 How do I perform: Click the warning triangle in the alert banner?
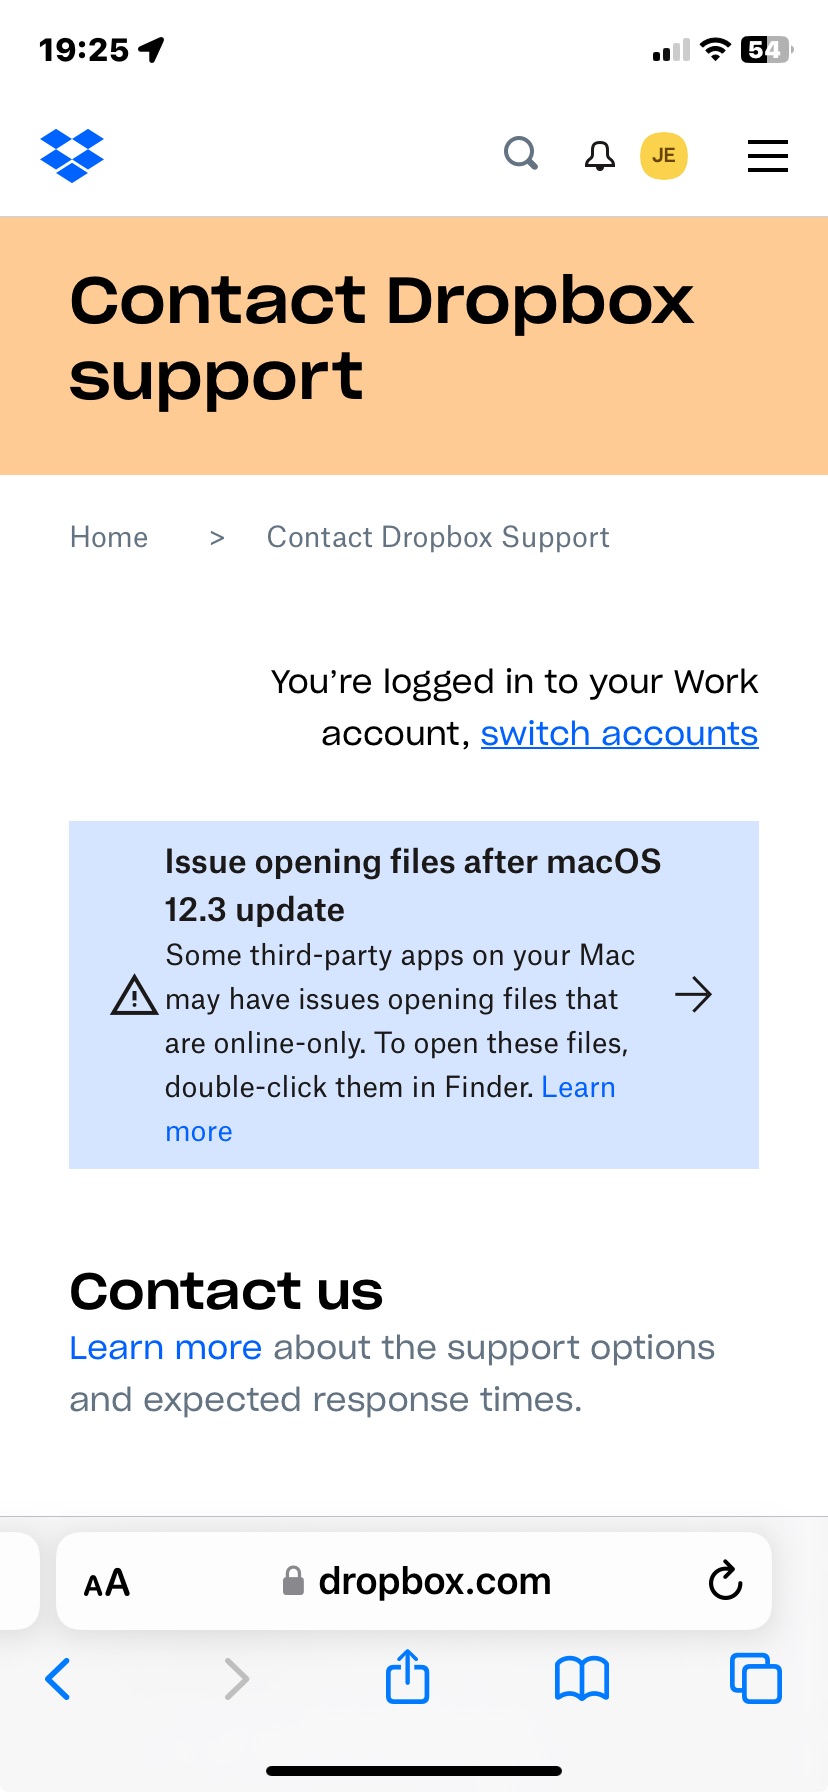(x=133, y=995)
